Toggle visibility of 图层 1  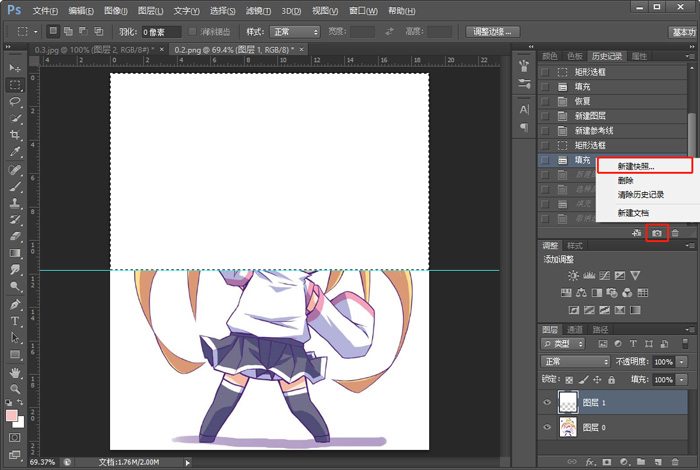click(547, 403)
